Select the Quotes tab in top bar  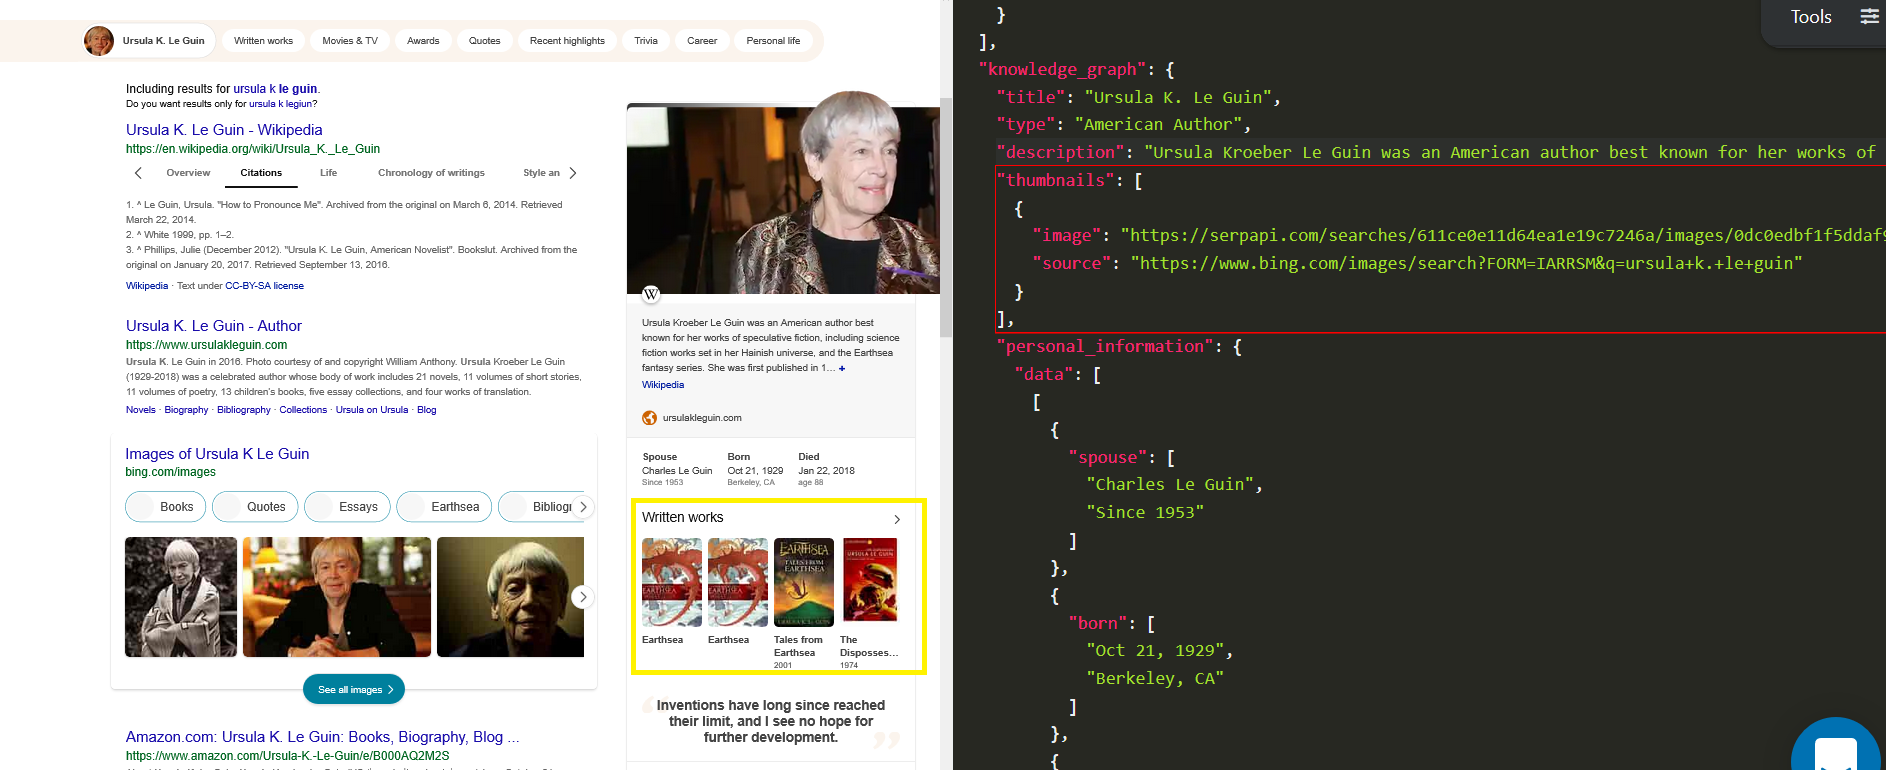[x=484, y=41]
